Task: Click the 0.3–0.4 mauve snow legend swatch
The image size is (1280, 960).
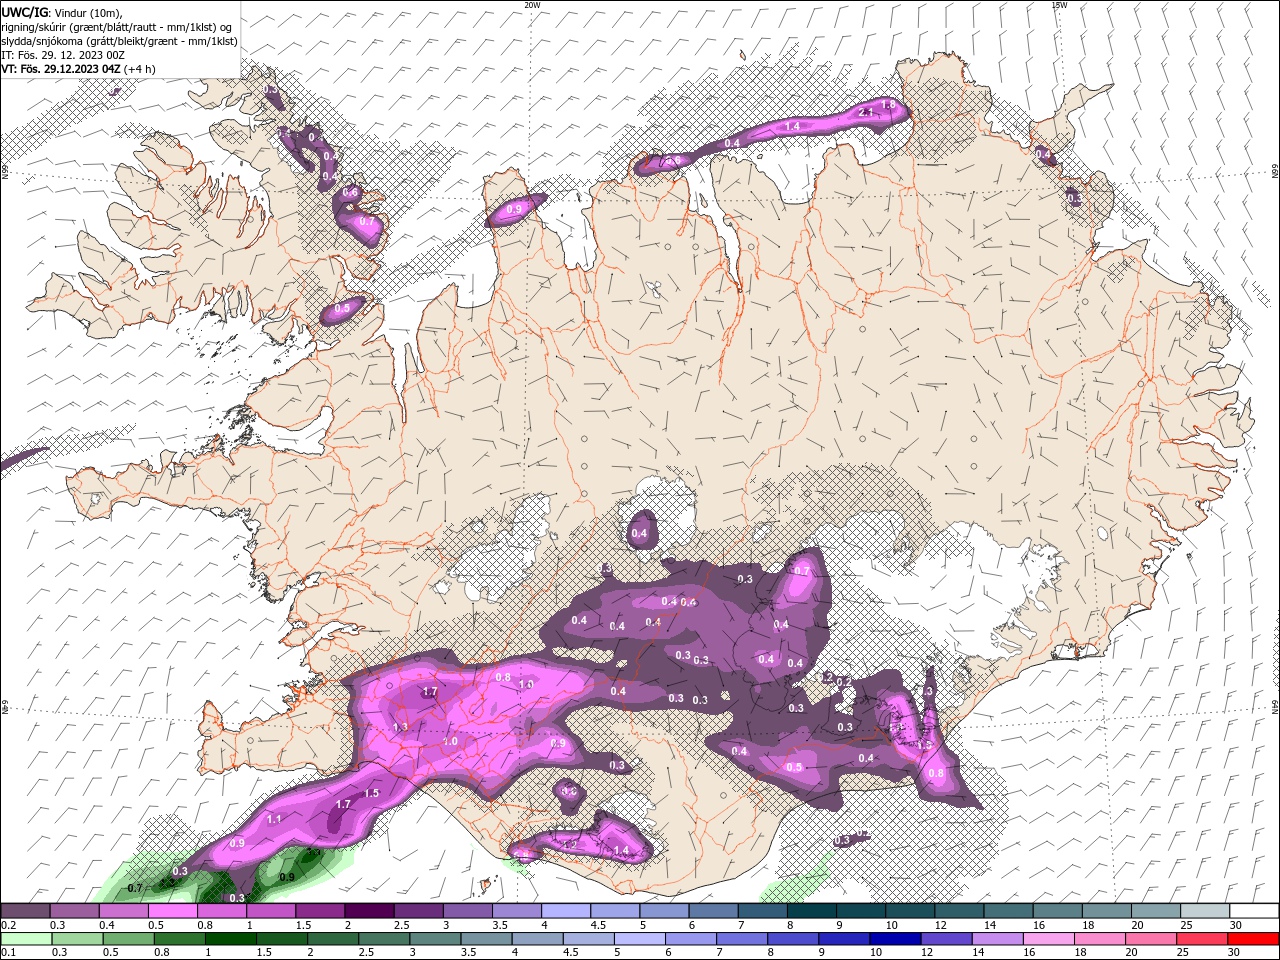Action: pyautogui.click(x=74, y=910)
